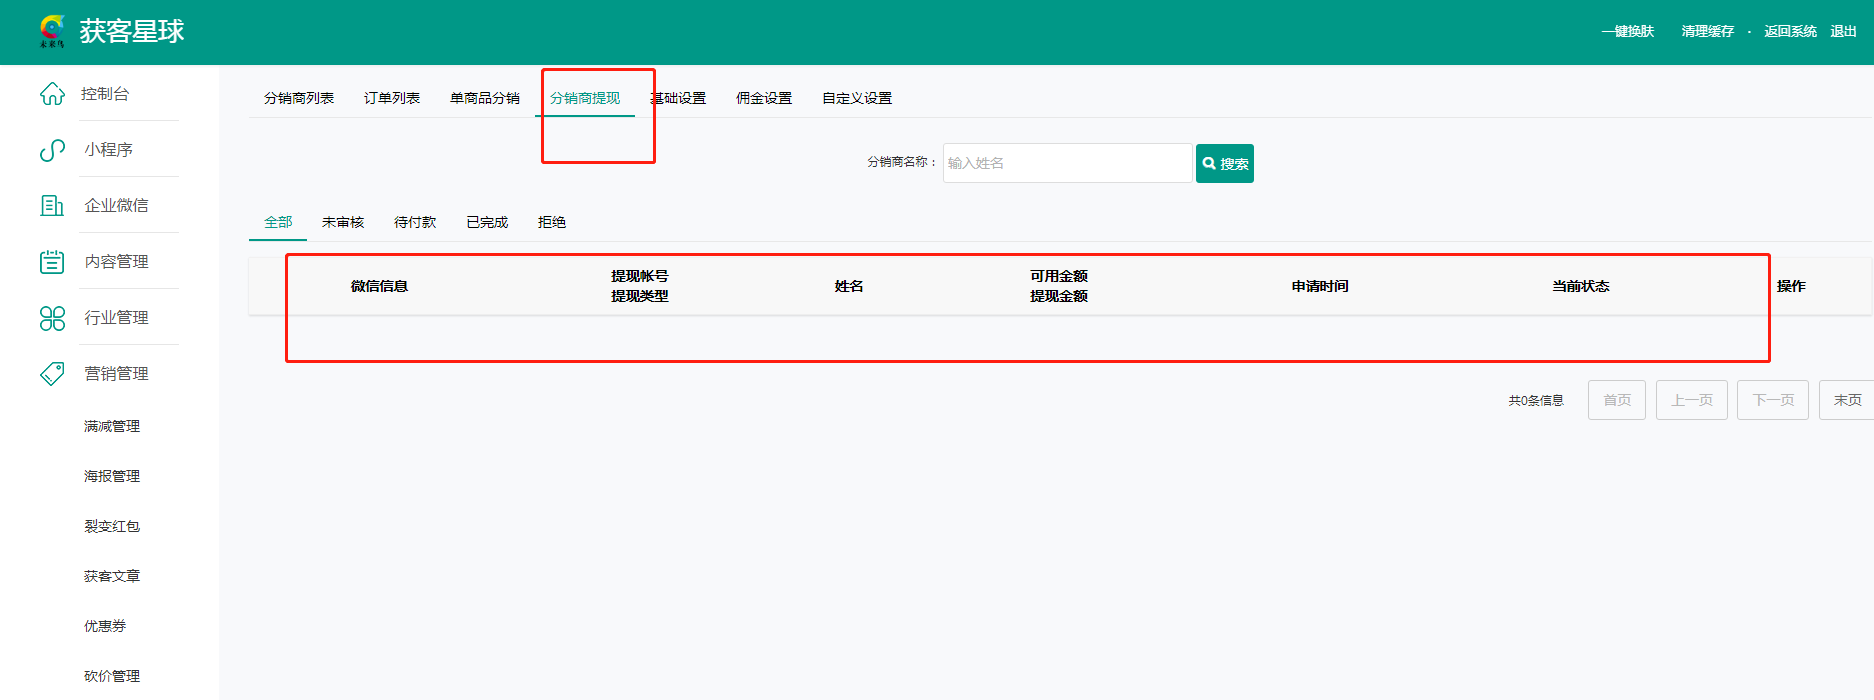Click 清理缓存 in the header
1874x700 pixels.
(x=1707, y=32)
